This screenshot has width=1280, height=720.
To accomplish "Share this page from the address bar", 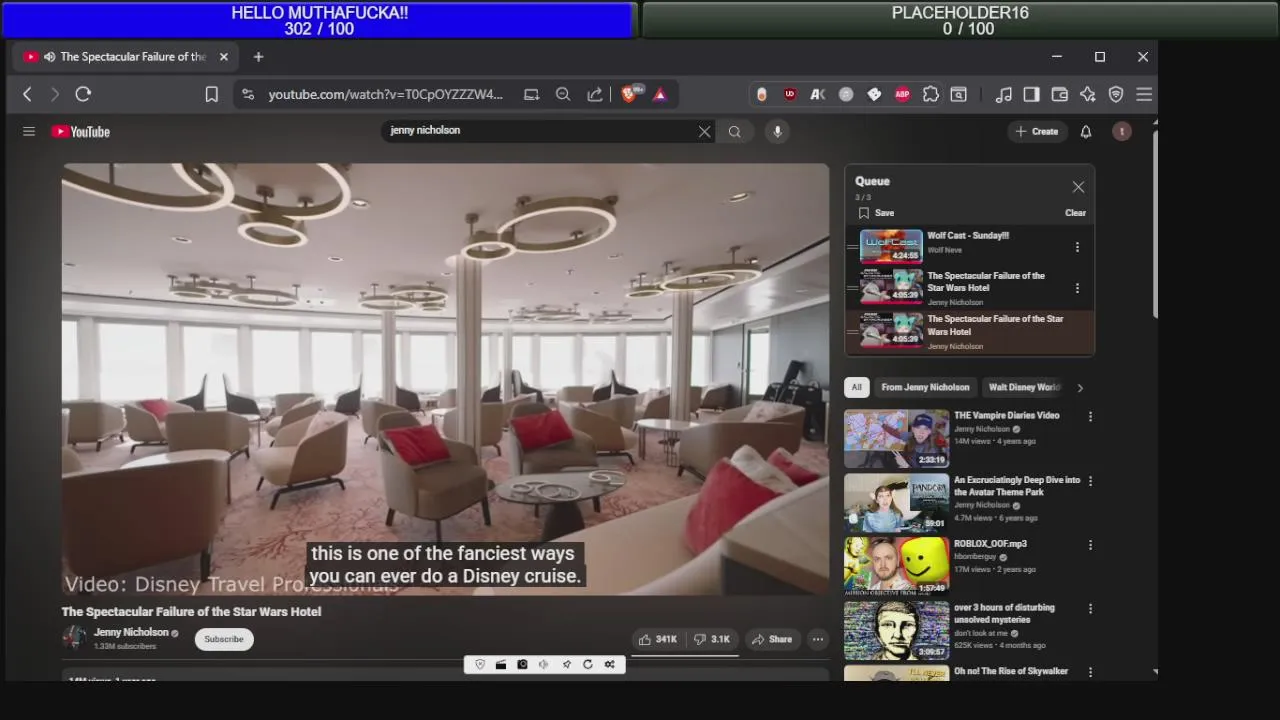I will (x=595, y=94).
